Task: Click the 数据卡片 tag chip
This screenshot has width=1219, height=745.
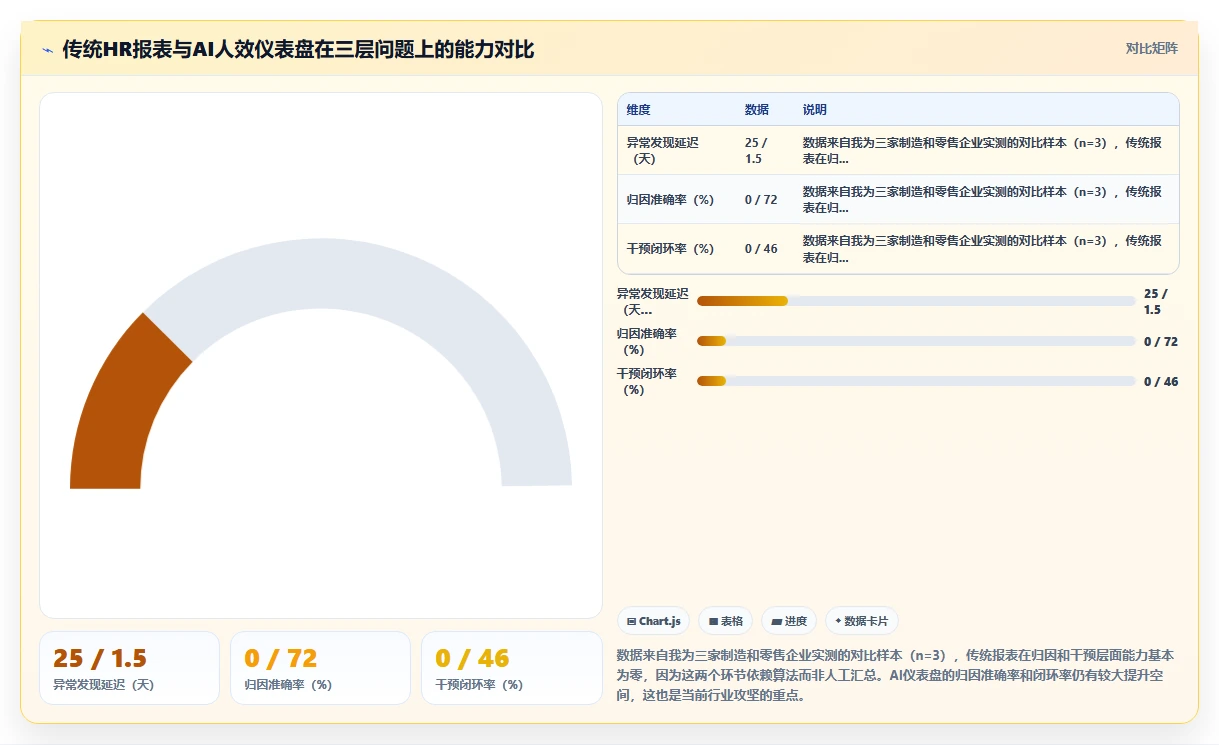Action: [x=862, y=621]
